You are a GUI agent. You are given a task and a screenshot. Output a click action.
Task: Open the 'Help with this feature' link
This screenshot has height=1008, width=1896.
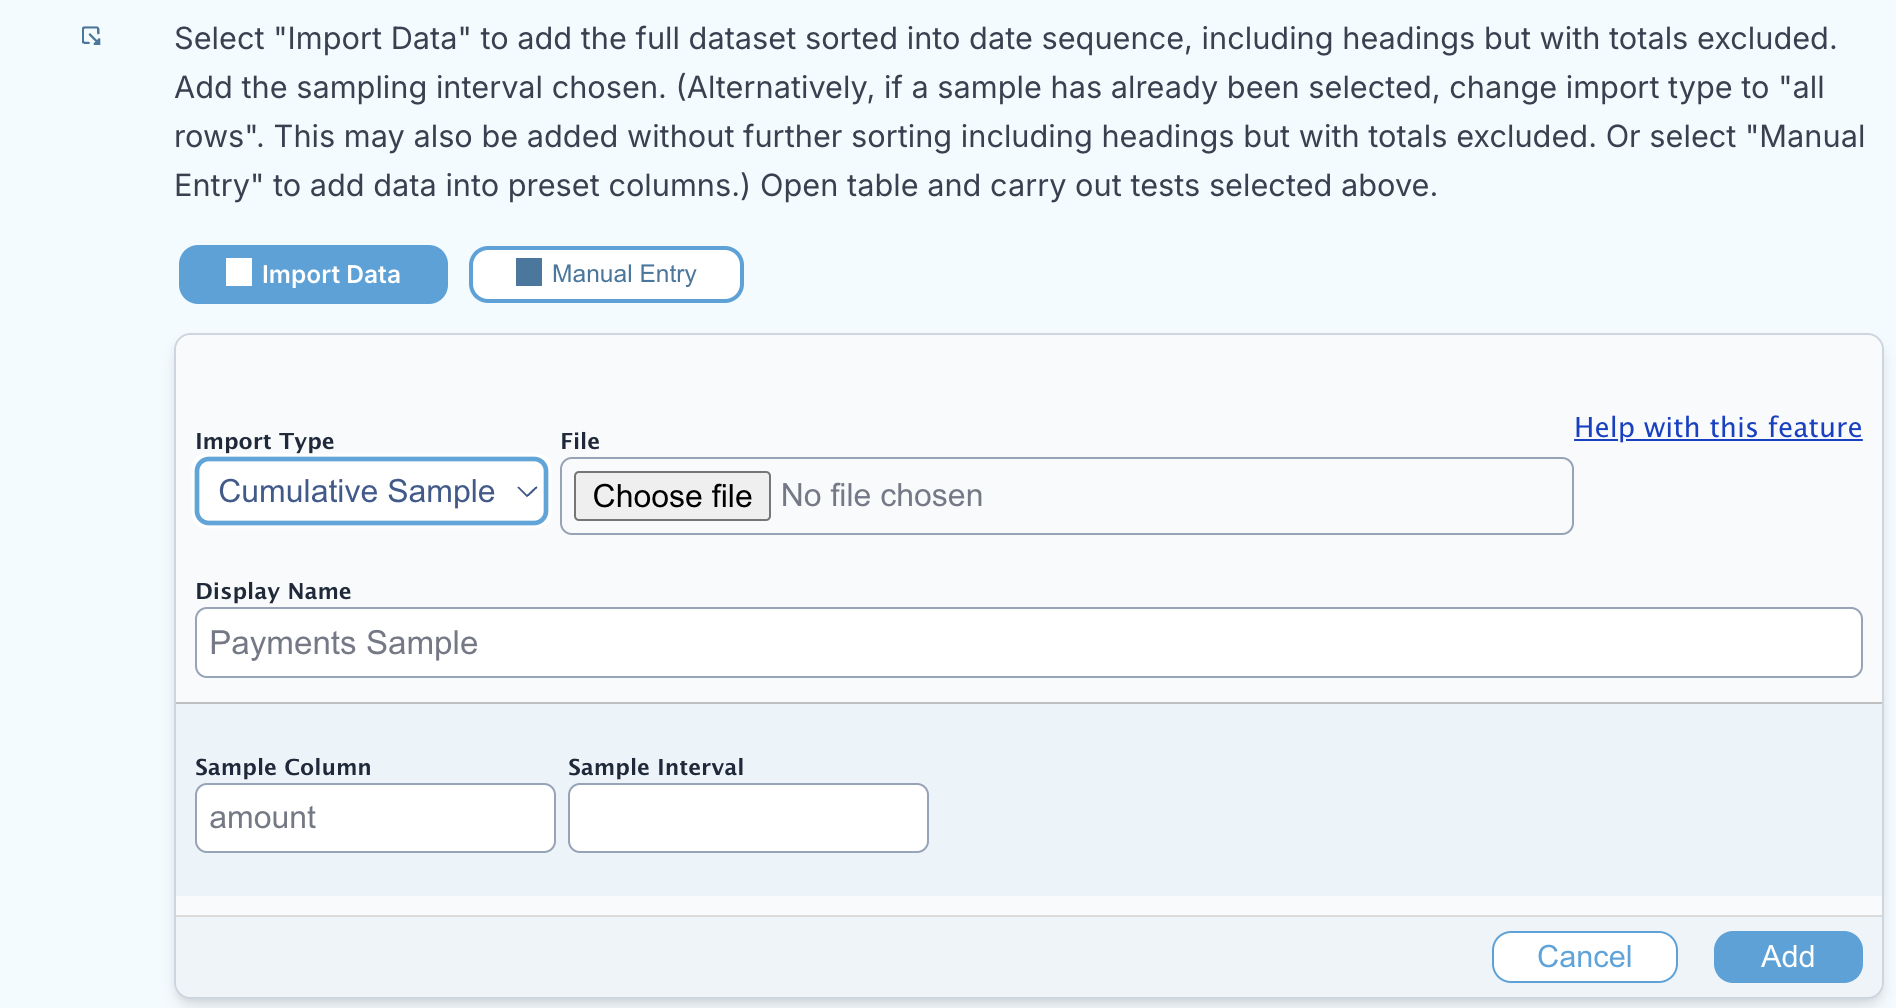[1718, 427]
